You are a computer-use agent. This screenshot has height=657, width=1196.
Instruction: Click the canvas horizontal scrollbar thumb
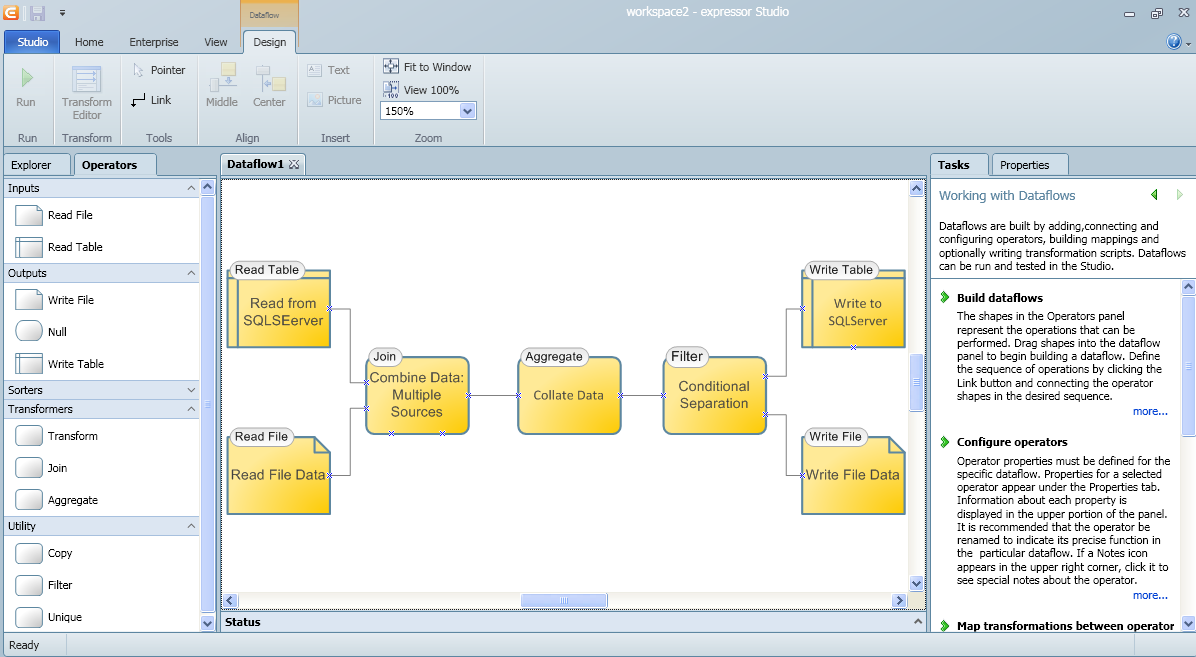[x=564, y=600]
